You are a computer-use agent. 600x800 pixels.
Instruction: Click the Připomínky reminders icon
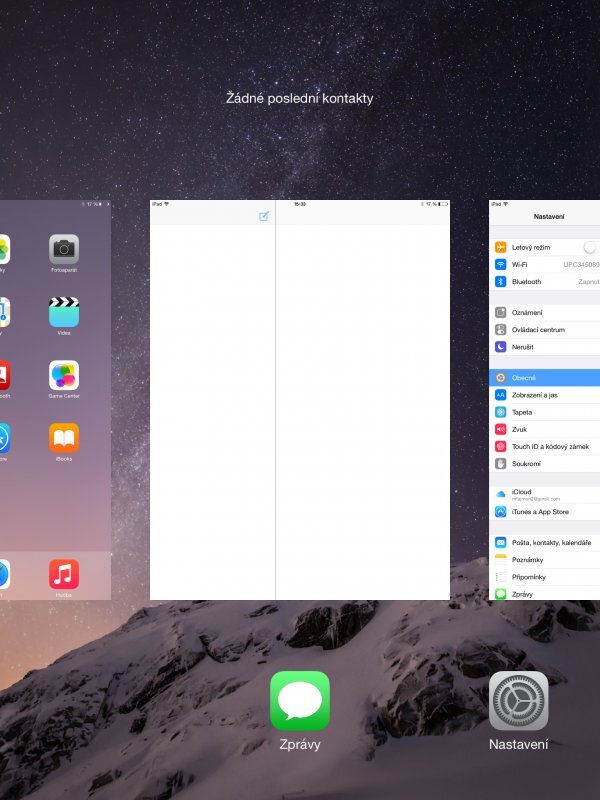(x=501, y=577)
